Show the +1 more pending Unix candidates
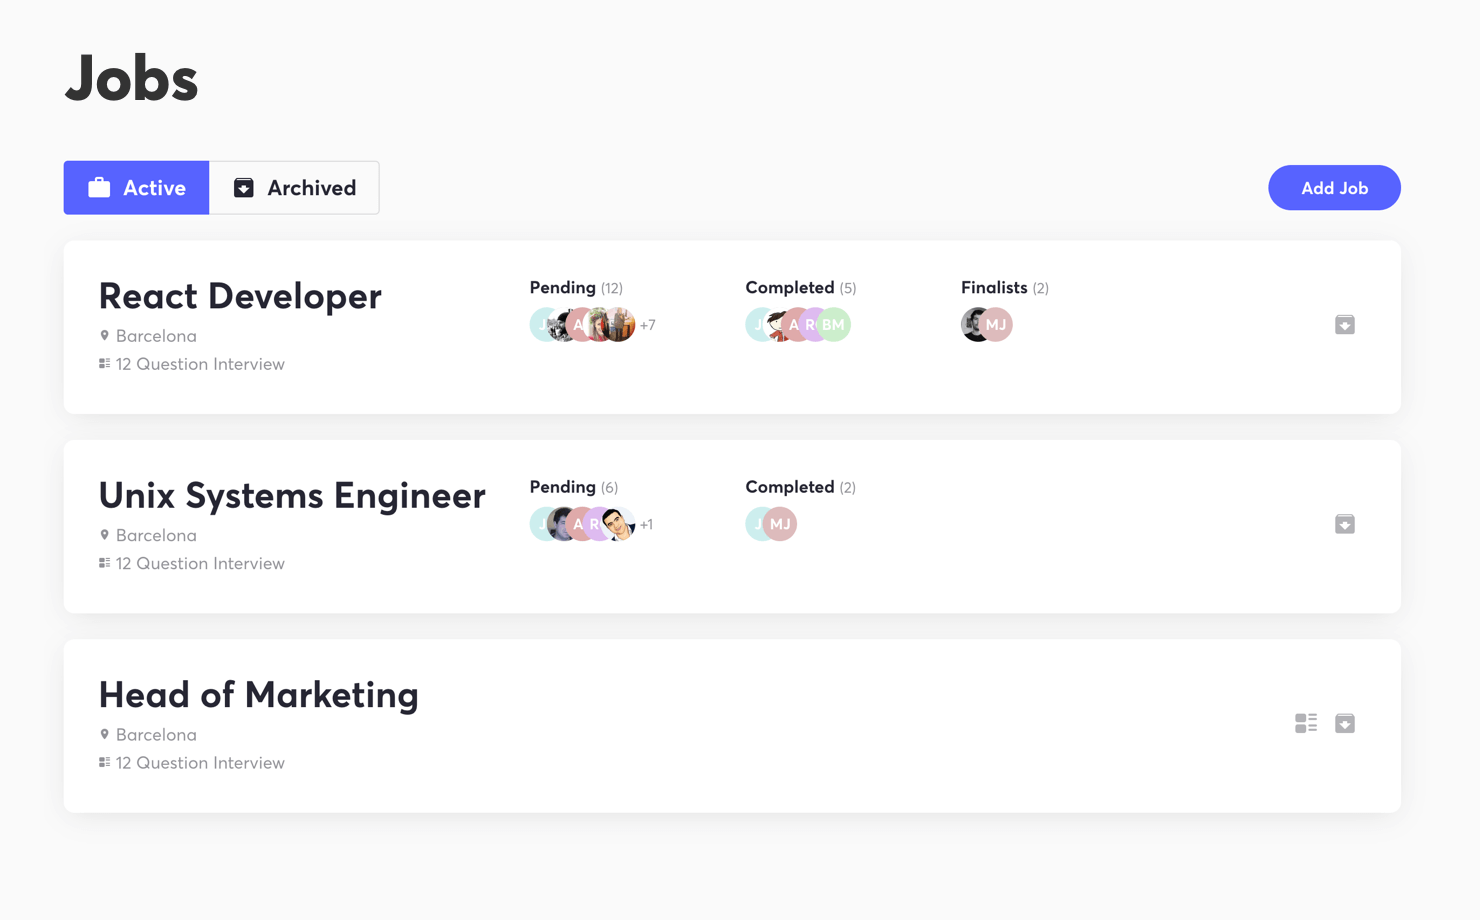1480x920 pixels. pyautogui.click(x=647, y=524)
